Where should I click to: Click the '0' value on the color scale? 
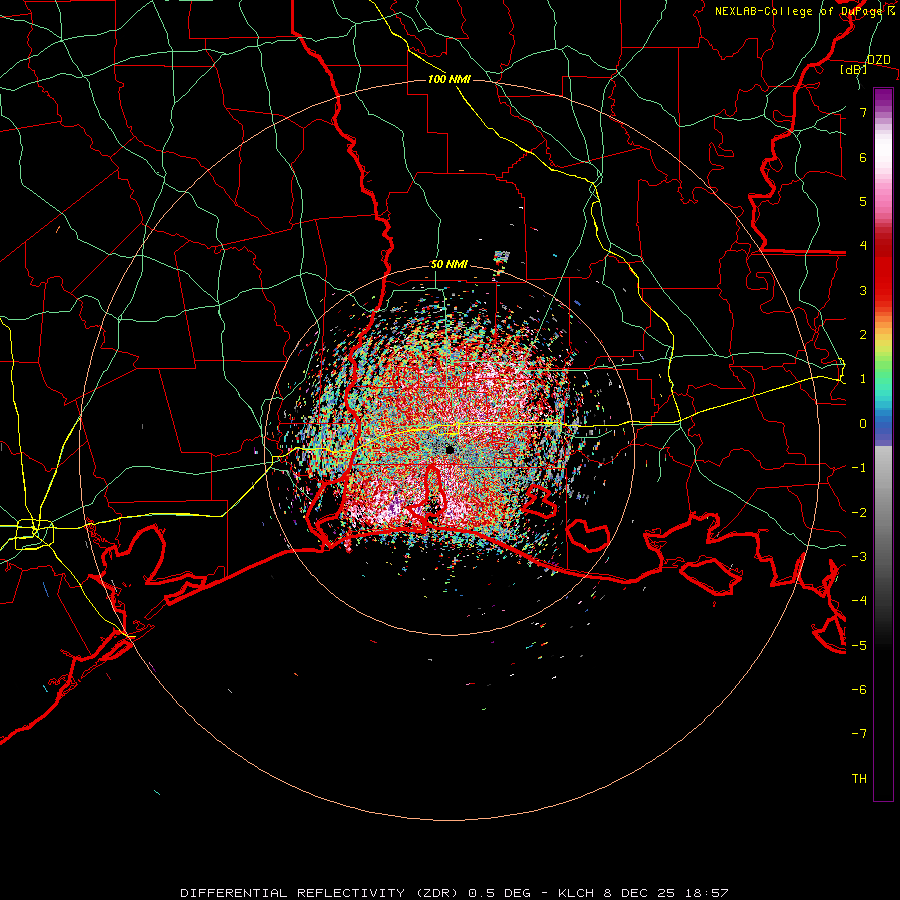tap(863, 424)
